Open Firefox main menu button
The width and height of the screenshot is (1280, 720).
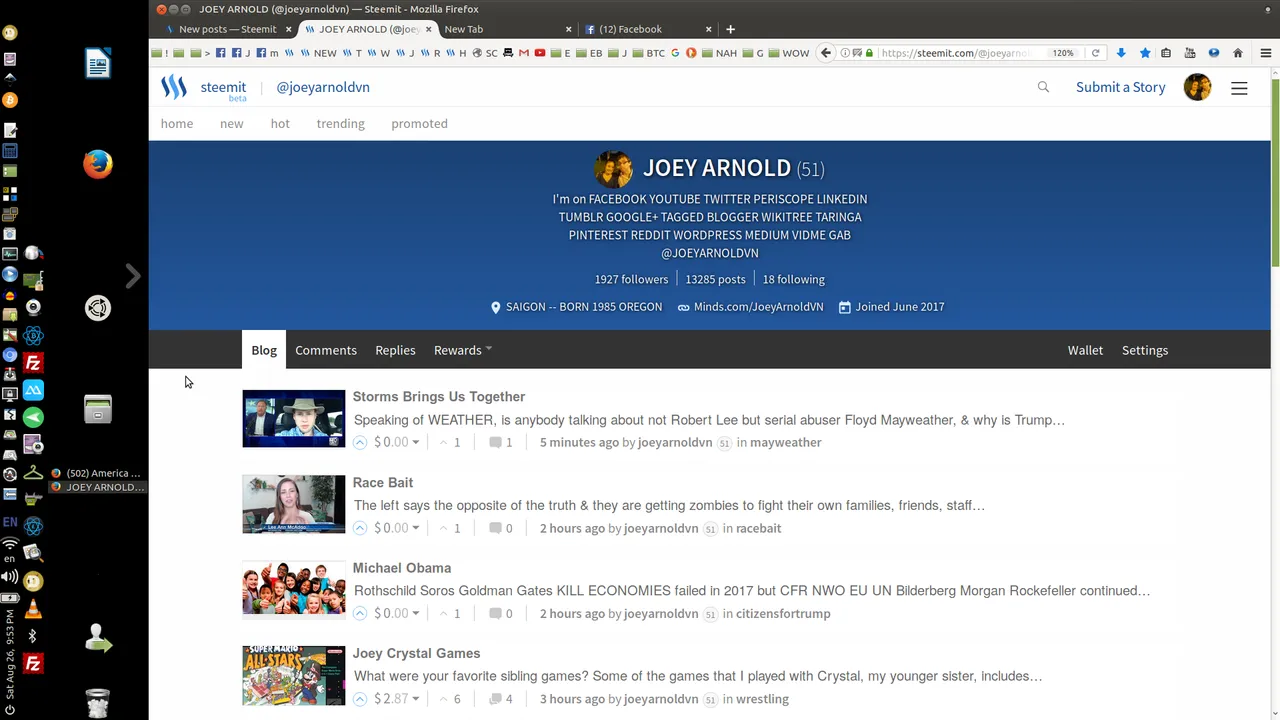pyautogui.click(x=1266, y=53)
